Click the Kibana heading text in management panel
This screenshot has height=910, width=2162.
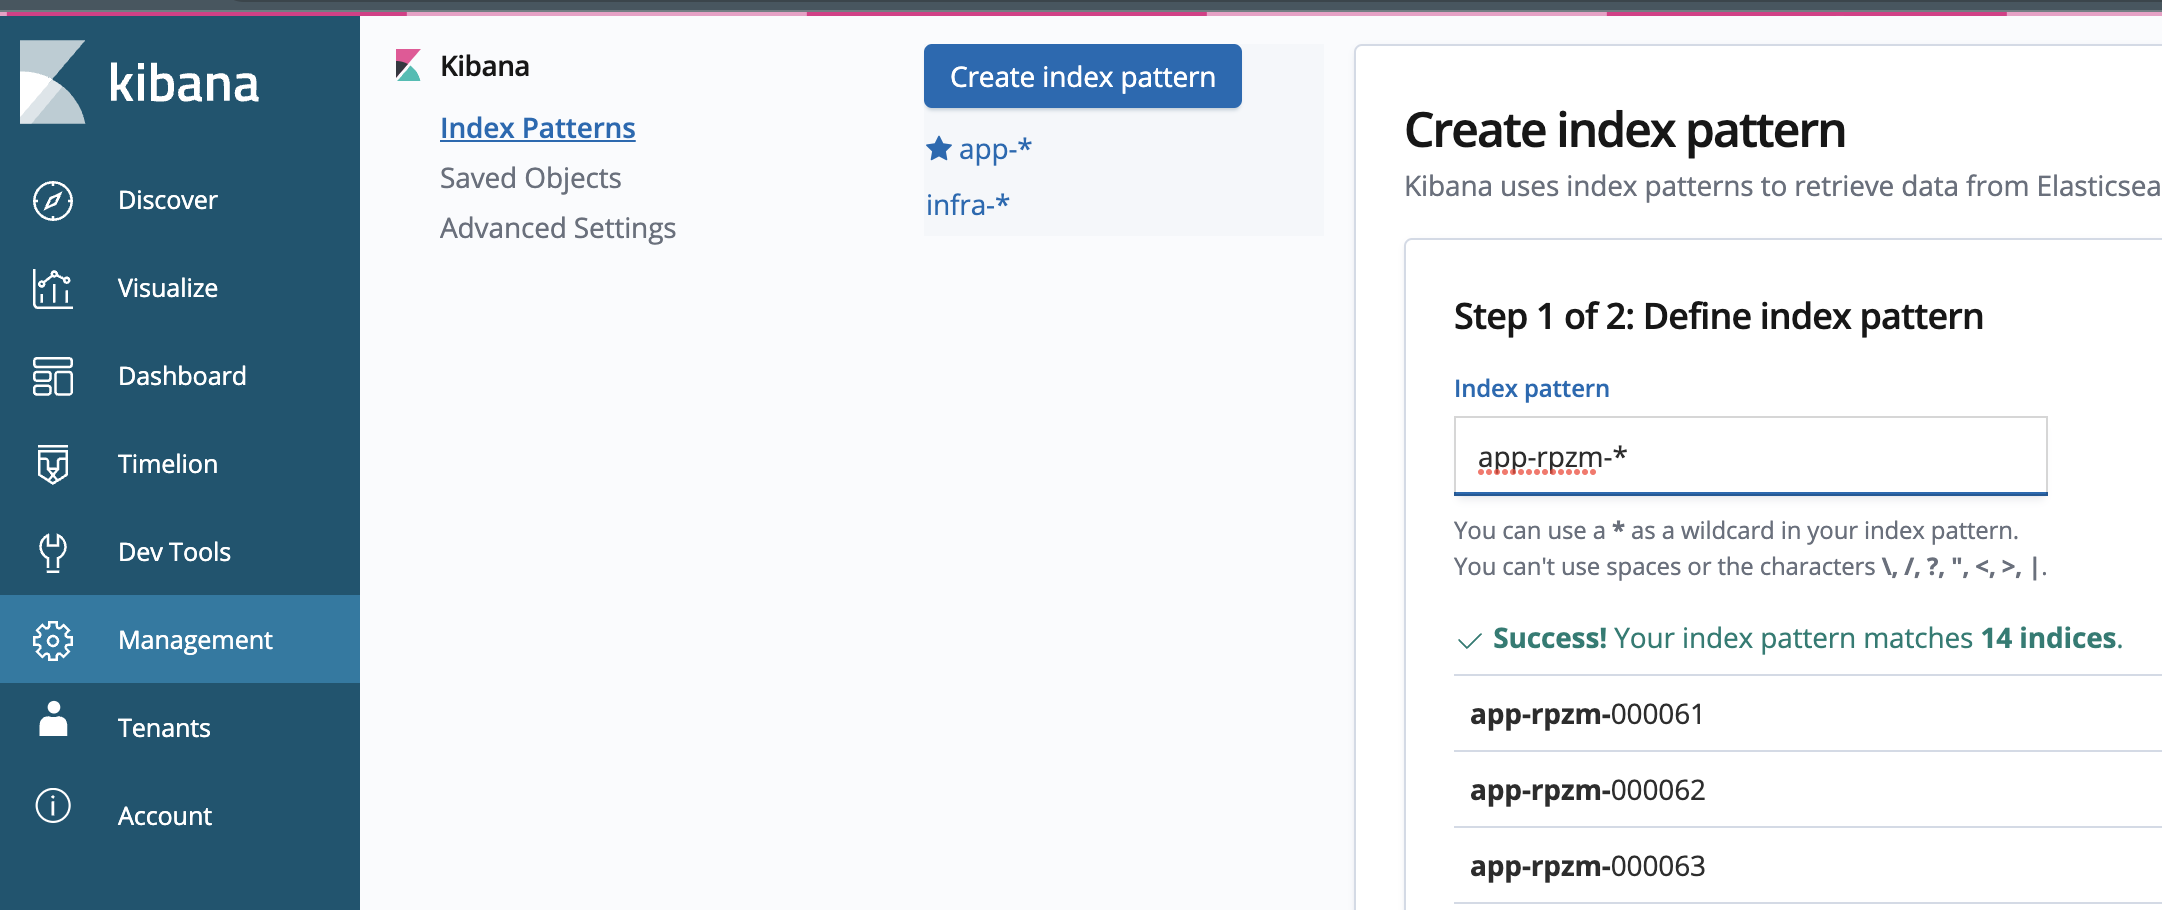pos(485,66)
